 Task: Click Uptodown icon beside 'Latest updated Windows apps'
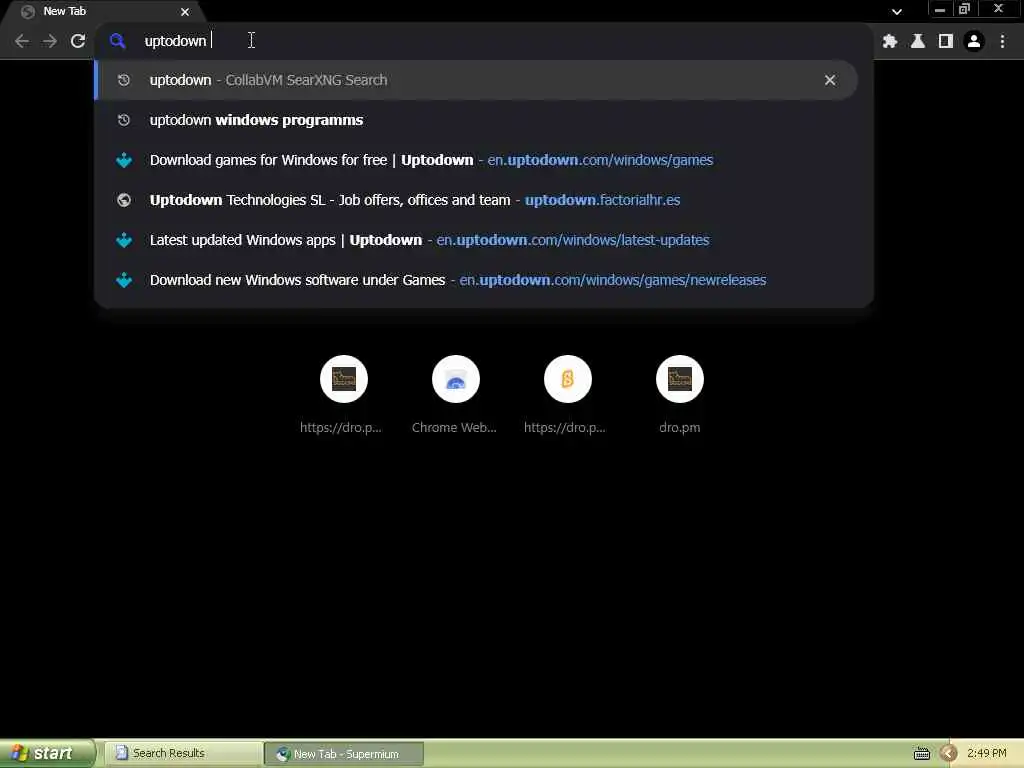coord(123,240)
